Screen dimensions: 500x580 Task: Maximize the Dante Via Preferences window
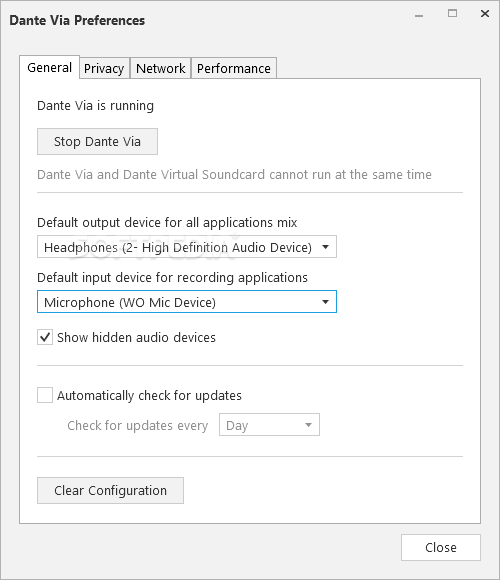tap(452, 14)
